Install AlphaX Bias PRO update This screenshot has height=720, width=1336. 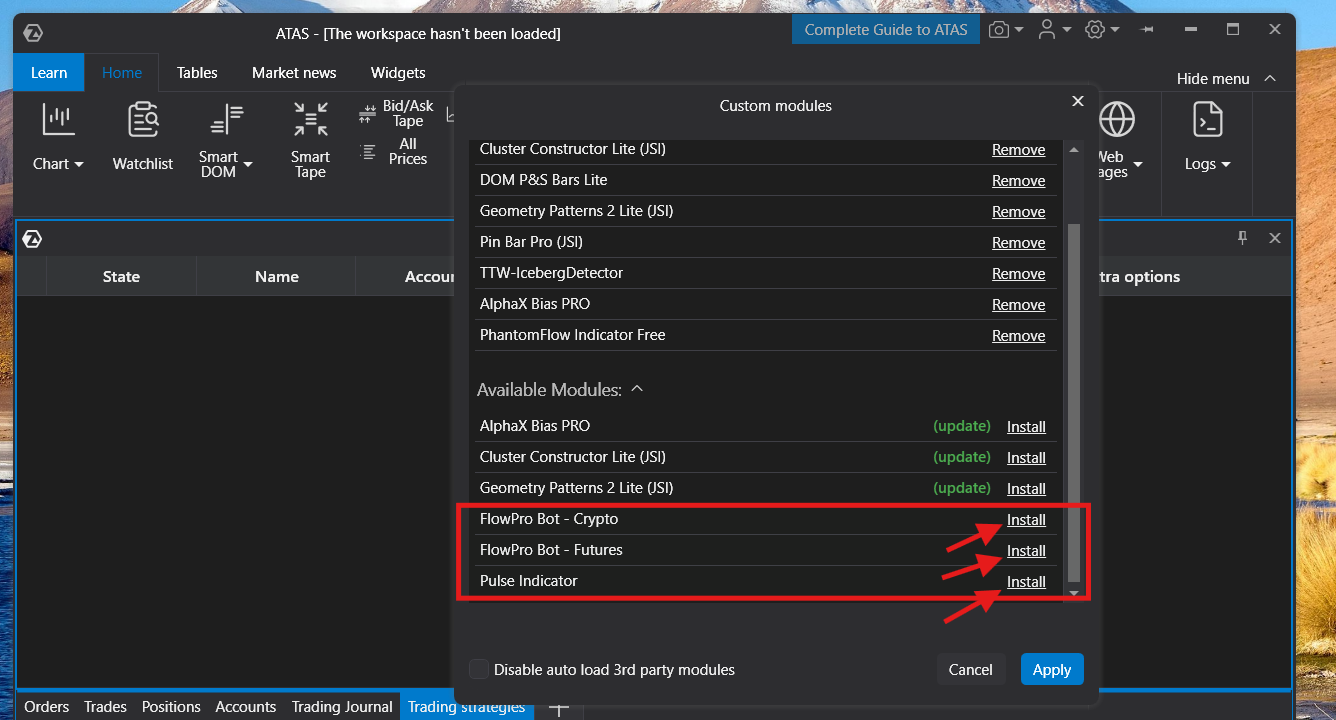[1026, 427]
